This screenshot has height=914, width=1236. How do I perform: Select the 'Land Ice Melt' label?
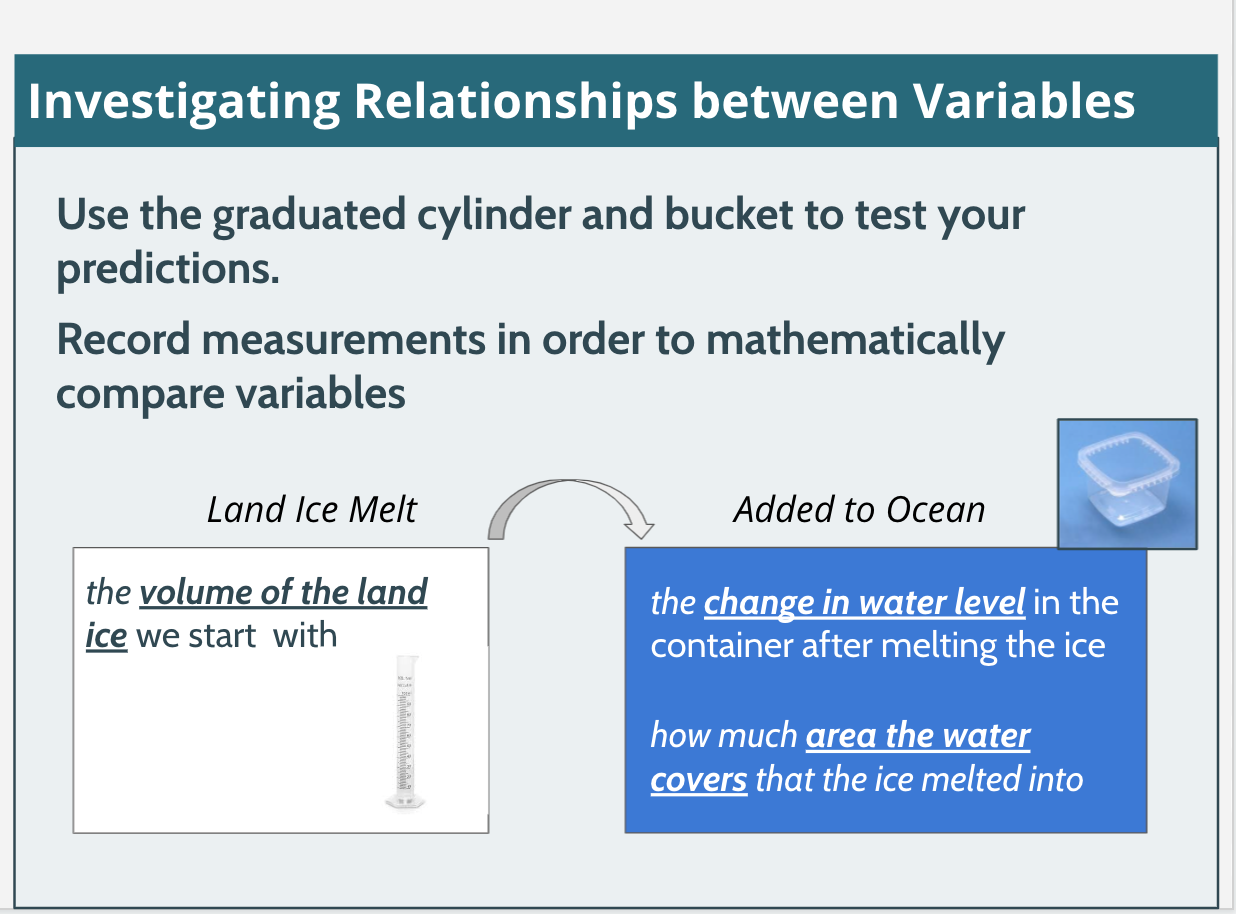[311, 510]
